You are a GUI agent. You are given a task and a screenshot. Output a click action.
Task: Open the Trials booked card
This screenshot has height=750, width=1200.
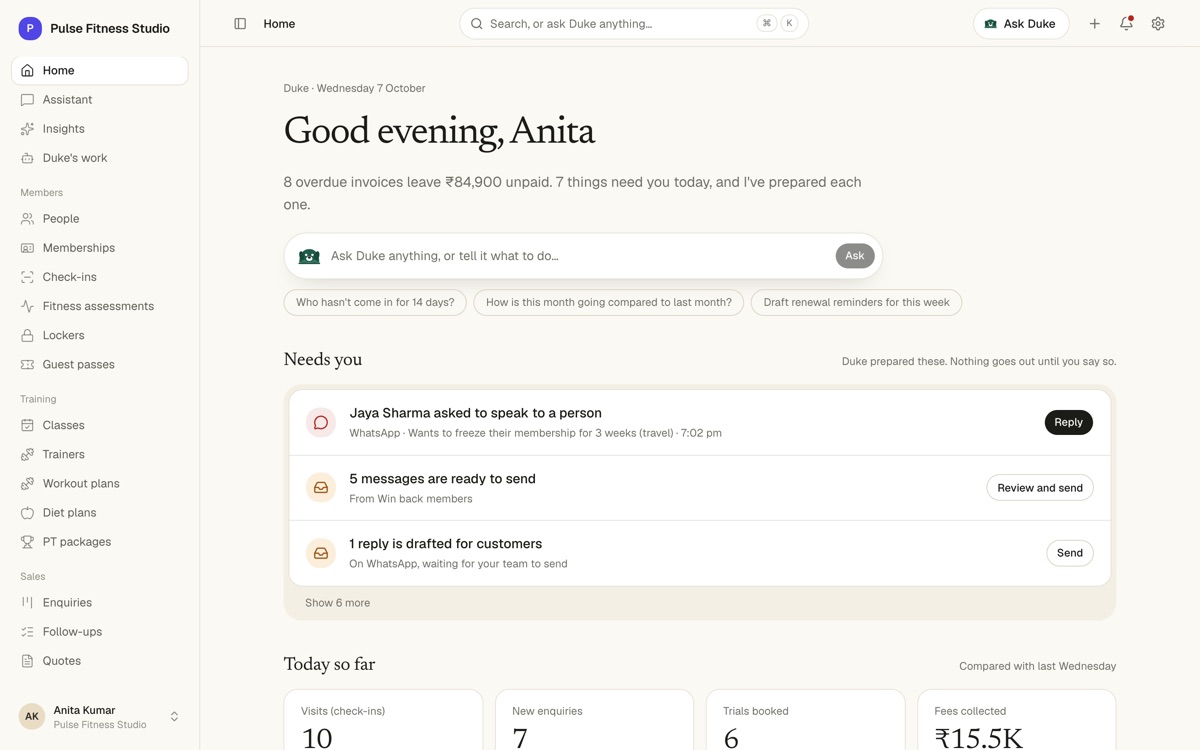point(806,720)
